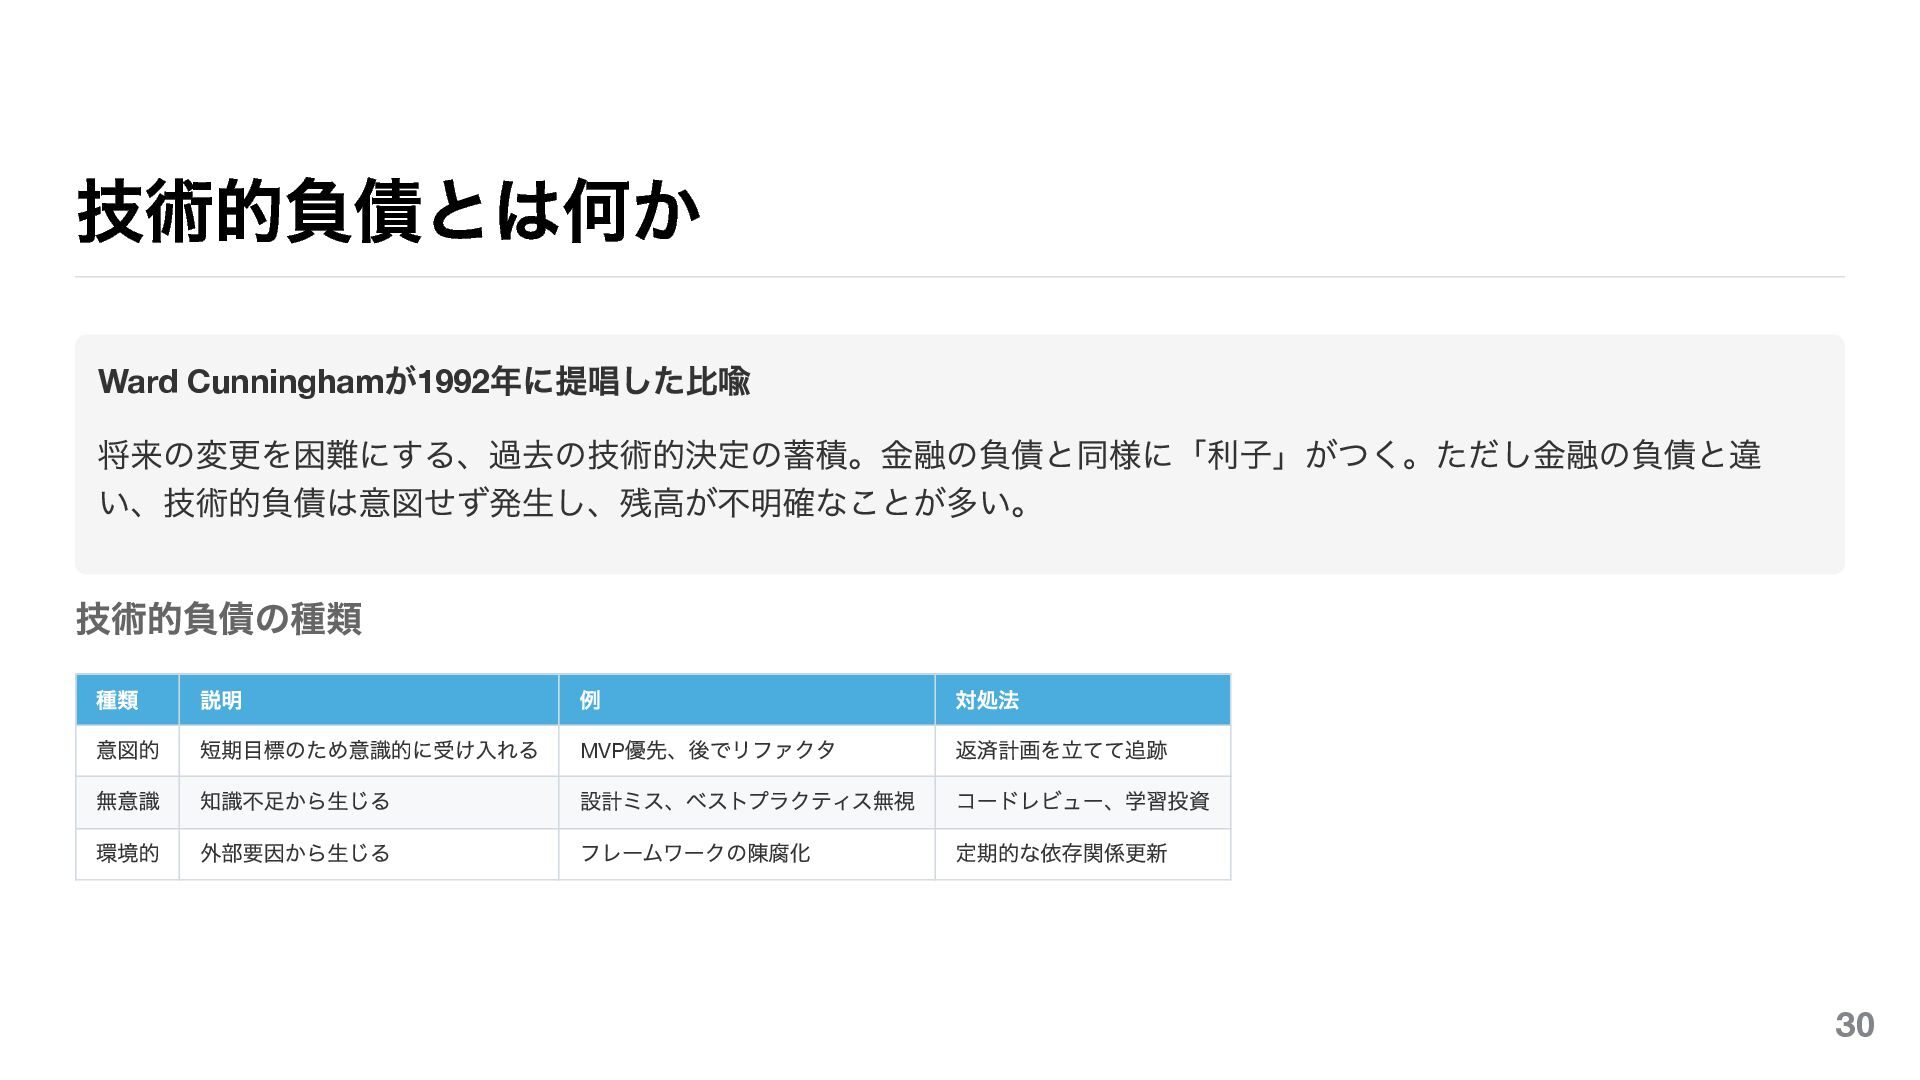Click the cell 知識不足から生じる

[x=294, y=801]
